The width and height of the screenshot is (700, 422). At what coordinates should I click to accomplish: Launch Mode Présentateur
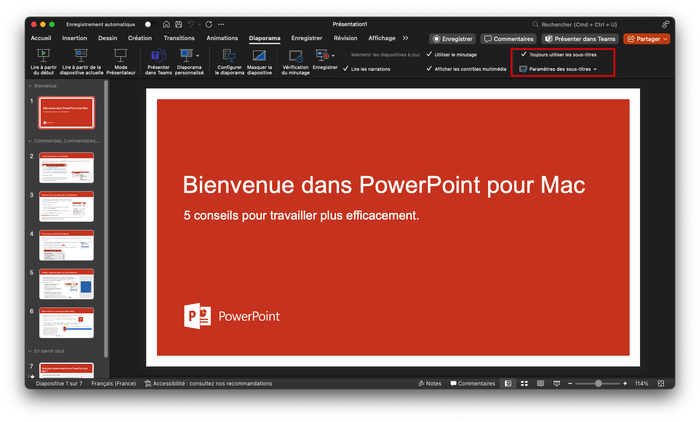[121, 61]
